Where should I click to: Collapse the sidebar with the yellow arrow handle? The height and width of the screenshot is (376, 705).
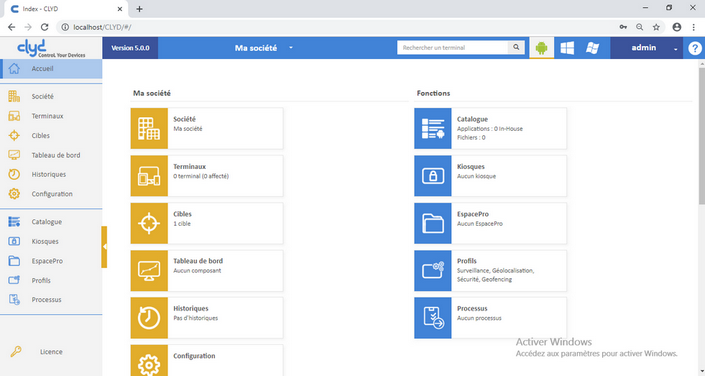point(104,247)
